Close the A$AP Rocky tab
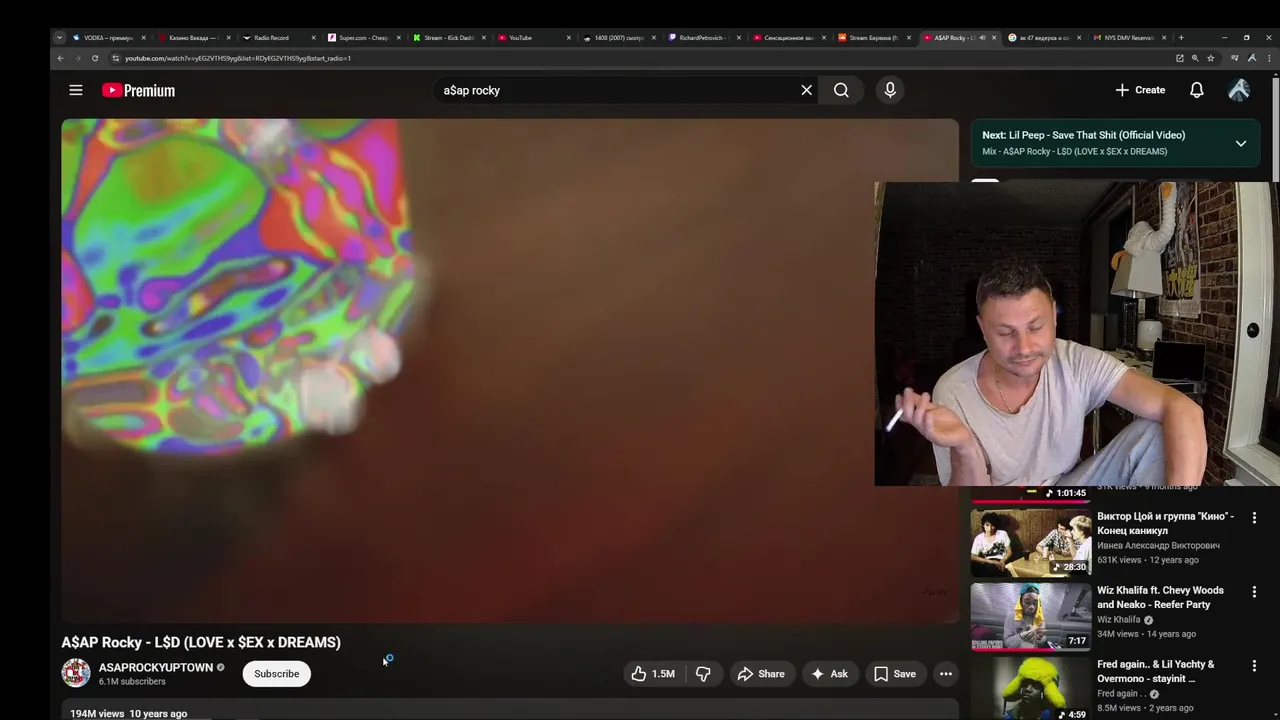Image resolution: width=1280 pixels, height=720 pixels. 994,37
